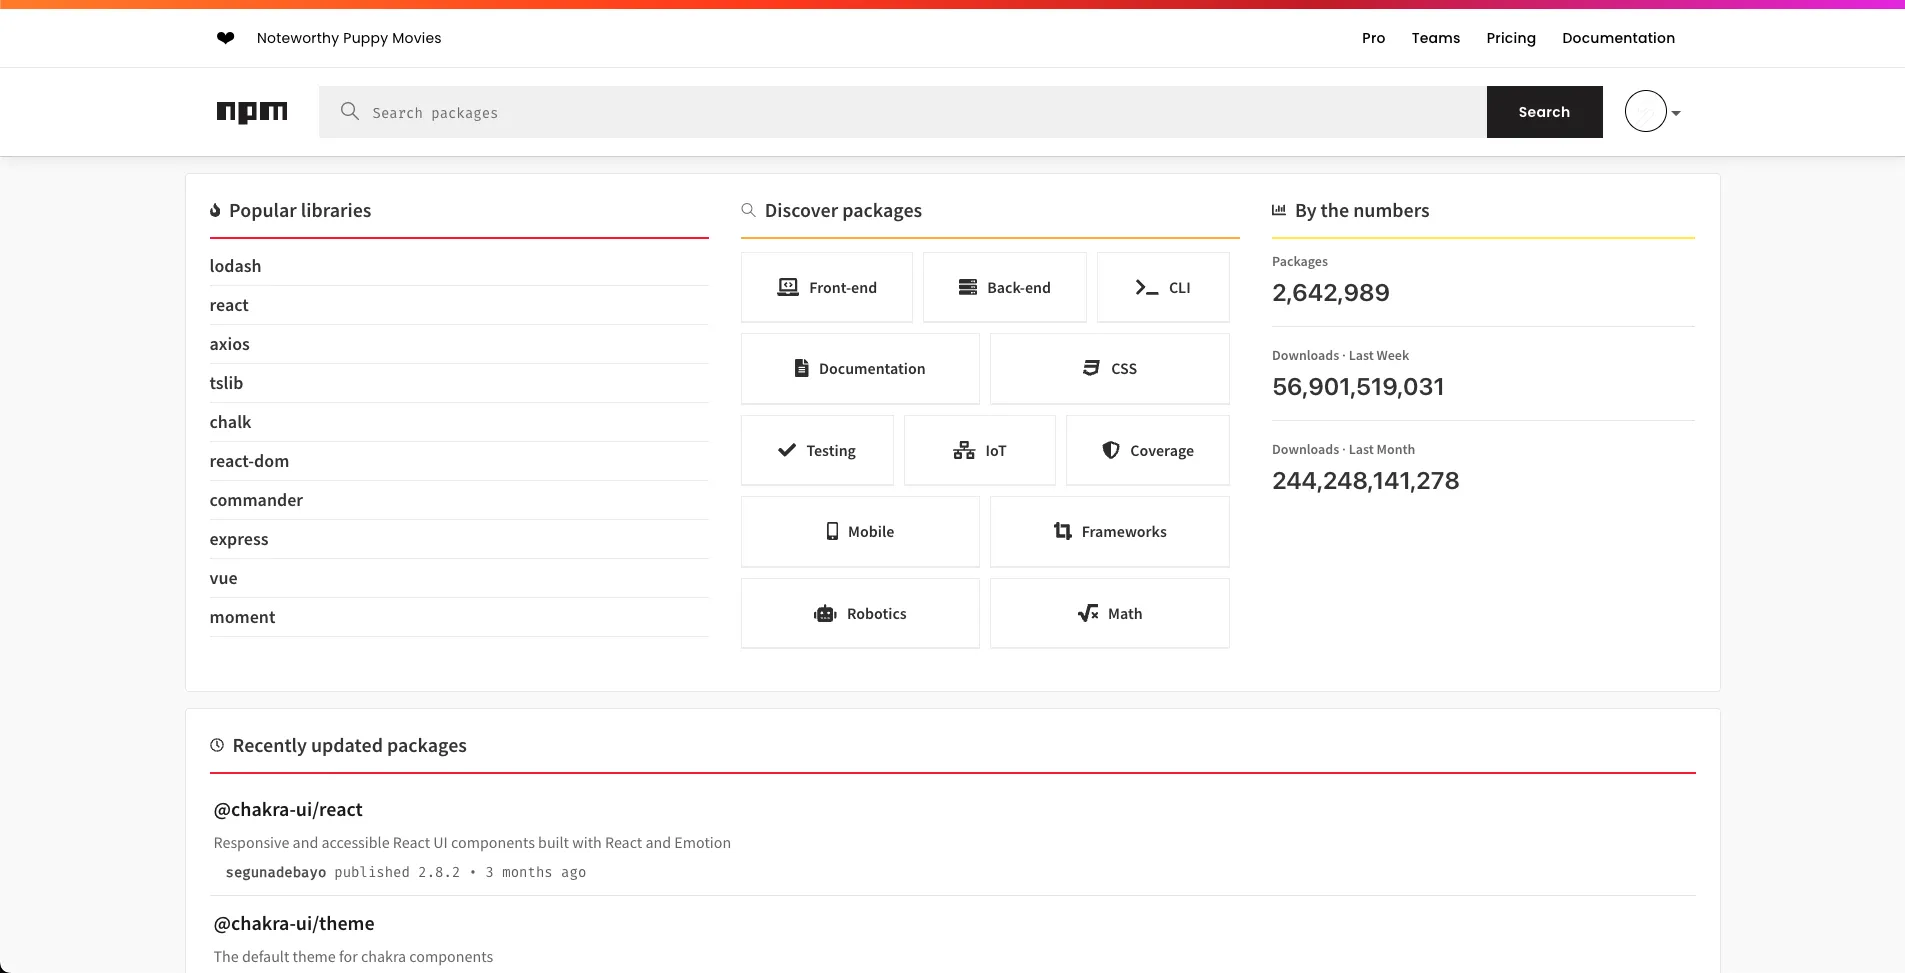The width and height of the screenshot is (1905, 973).
Task: Select the CLI label text
Action: [x=1179, y=287]
